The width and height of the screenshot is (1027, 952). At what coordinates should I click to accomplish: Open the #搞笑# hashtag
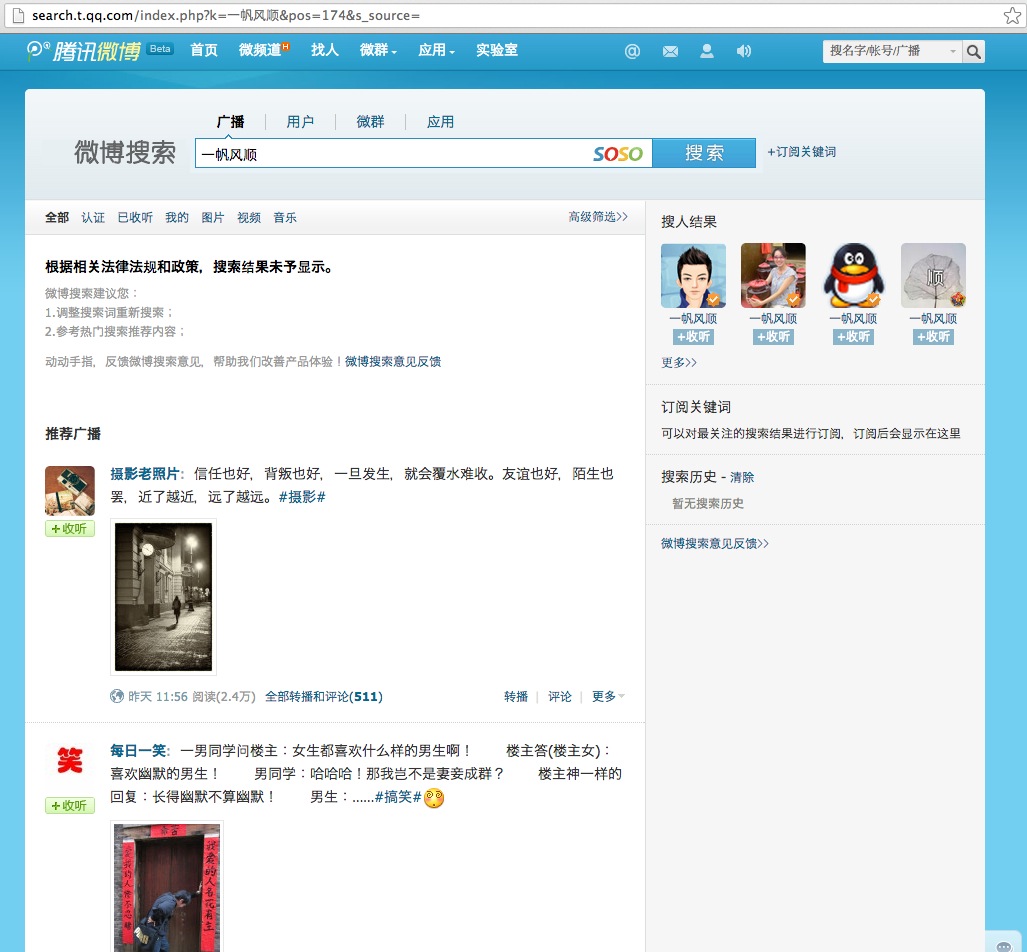pyautogui.click(x=398, y=797)
